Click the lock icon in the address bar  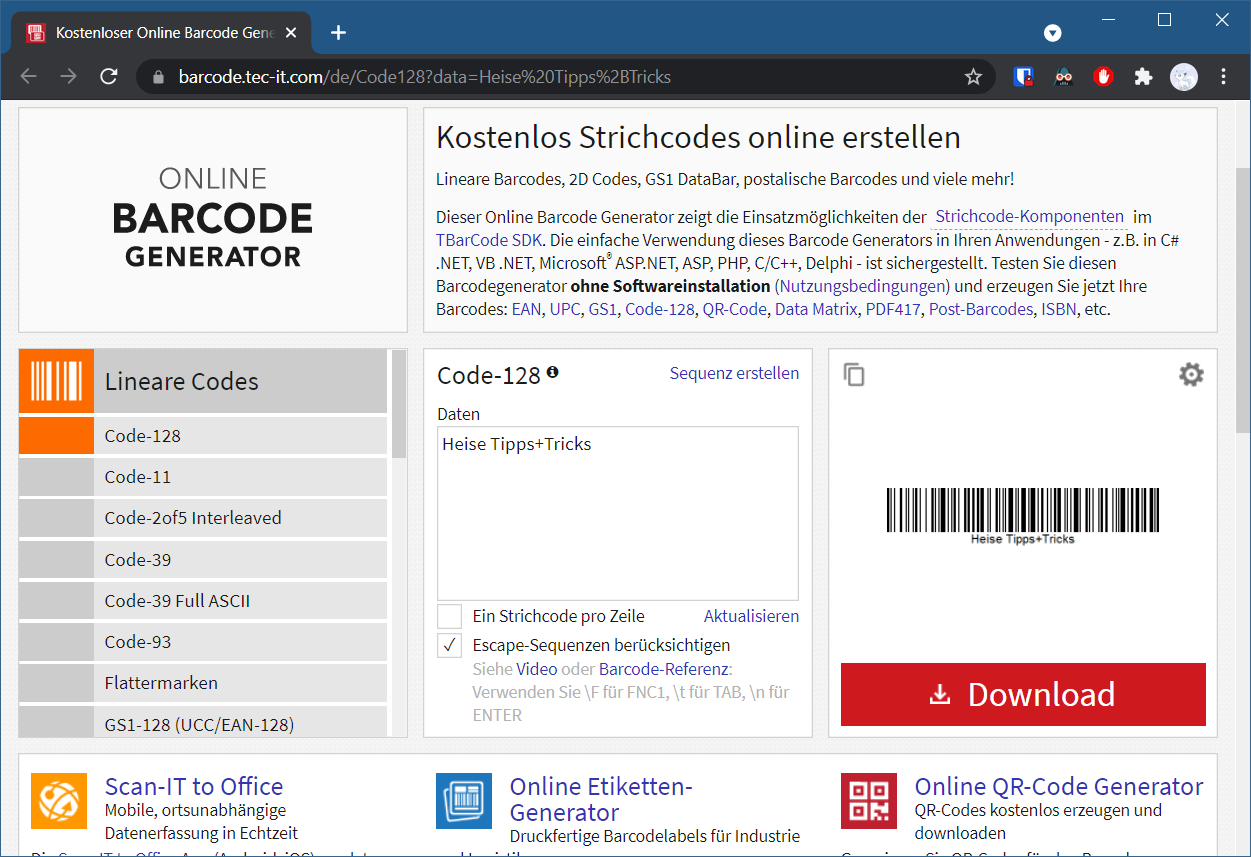pos(157,77)
